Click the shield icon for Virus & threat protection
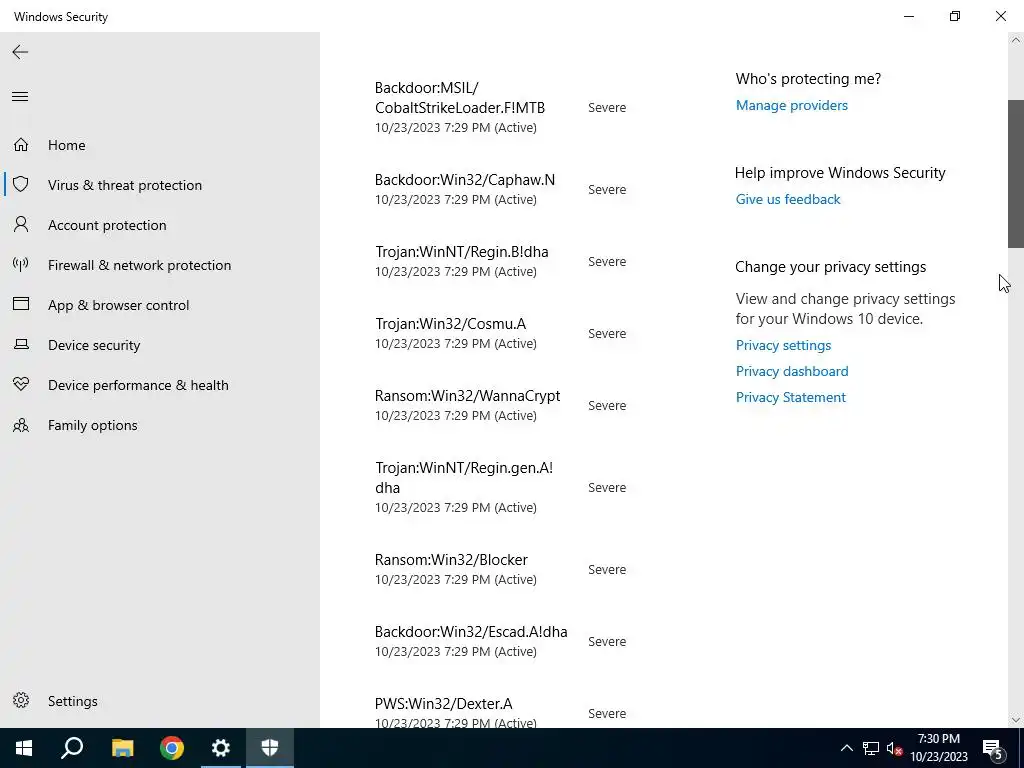 click(x=21, y=184)
